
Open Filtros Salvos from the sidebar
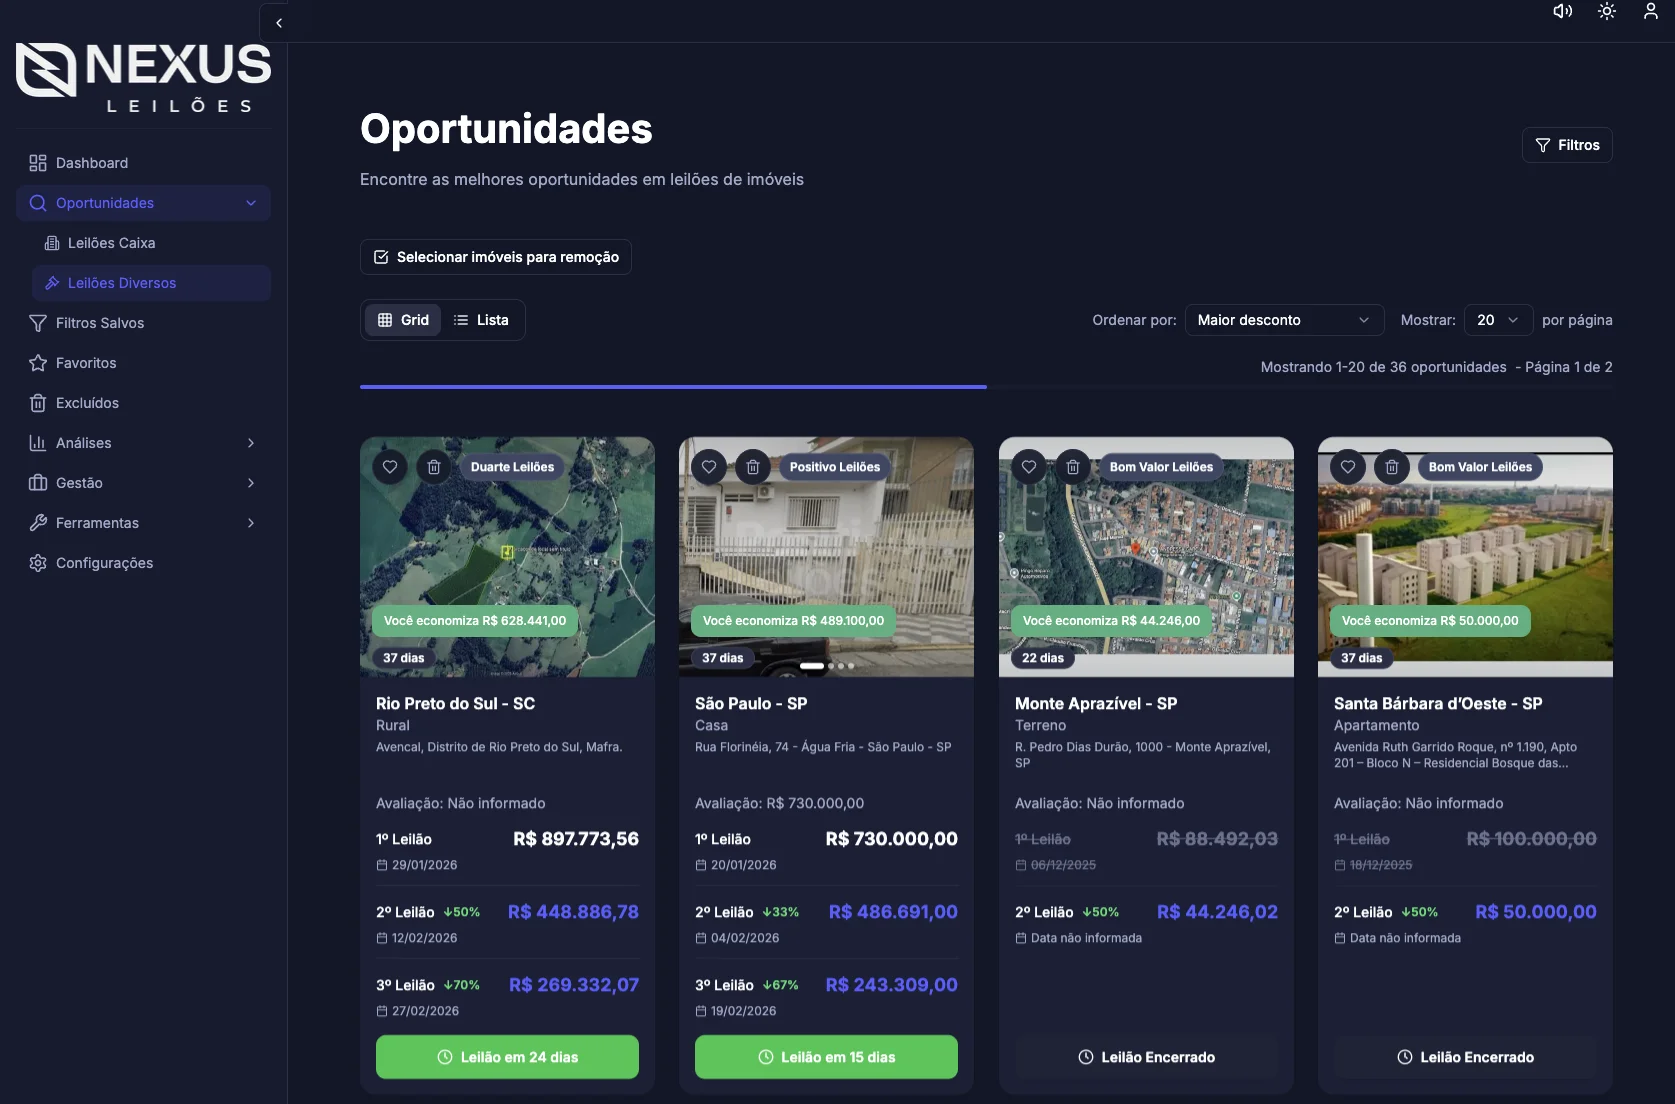pos(99,323)
